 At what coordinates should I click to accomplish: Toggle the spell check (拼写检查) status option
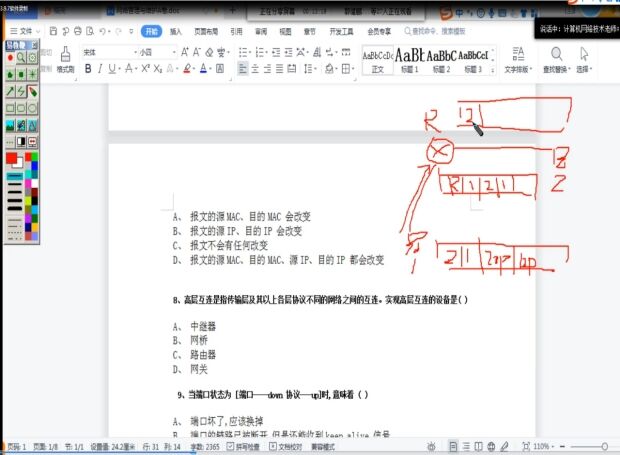coord(243,446)
